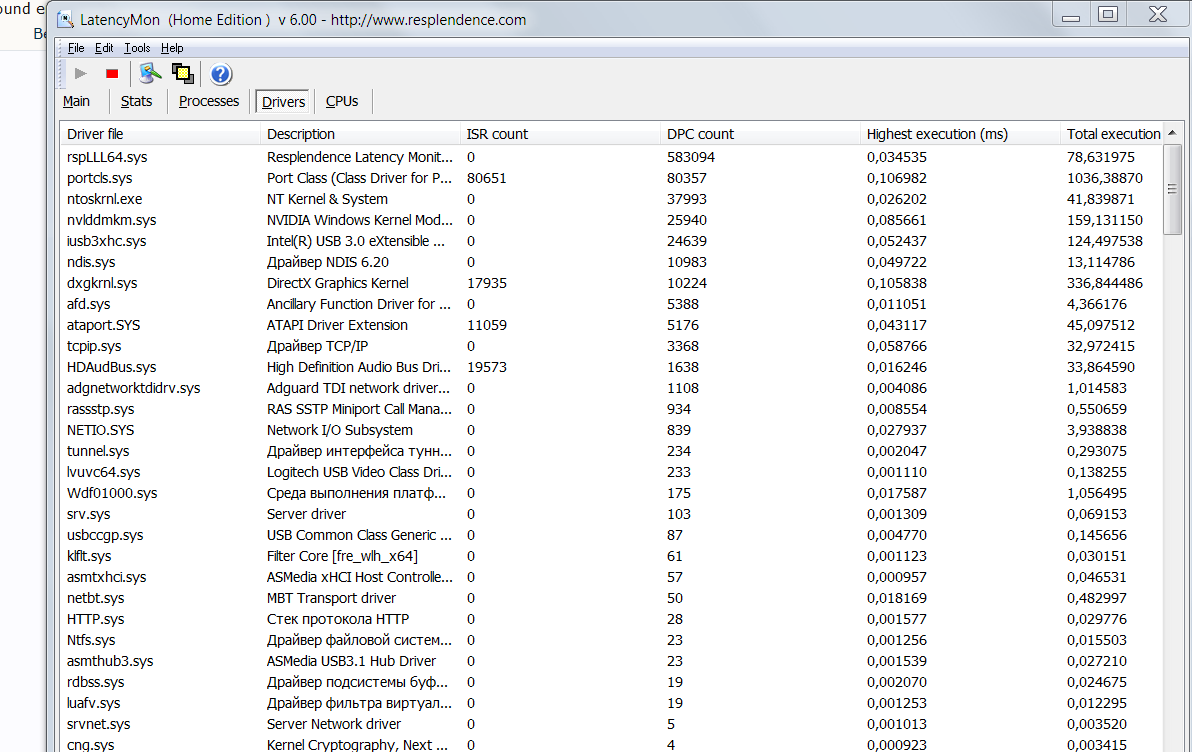The image size is (1192, 752).
Task: Select the iusb3xhc.sys driver row
Action: pyautogui.click(x=612, y=241)
